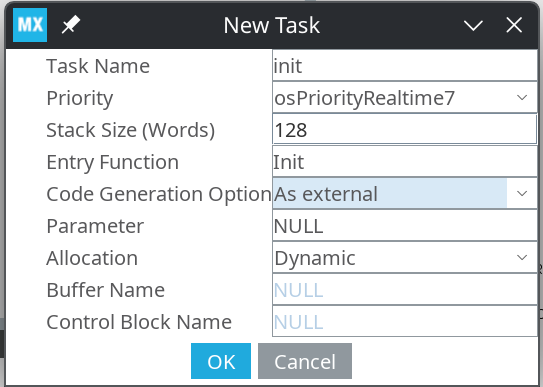Click the Task Name label
This screenshot has height=387, width=543.
(x=98, y=66)
